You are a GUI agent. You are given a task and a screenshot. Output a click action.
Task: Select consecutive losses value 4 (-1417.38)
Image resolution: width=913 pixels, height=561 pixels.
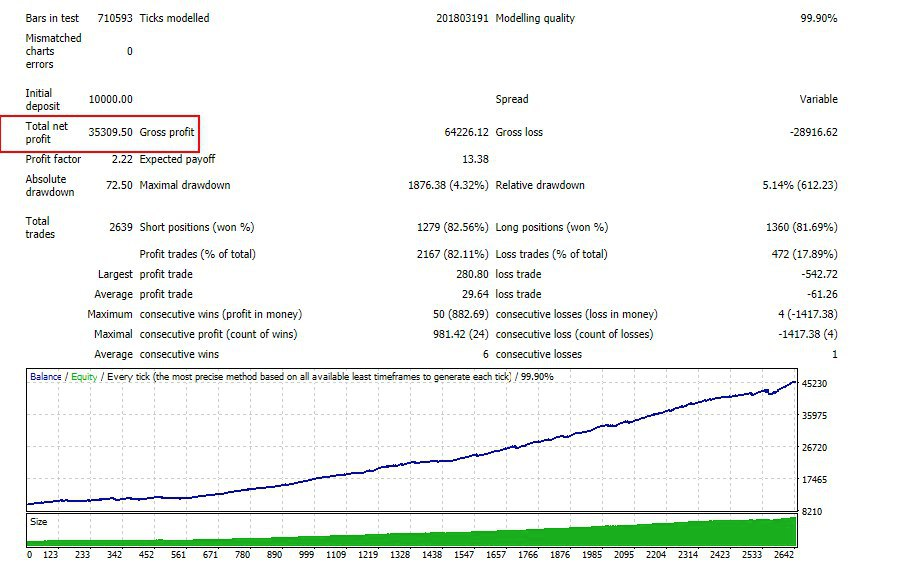[x=808, y=314]
